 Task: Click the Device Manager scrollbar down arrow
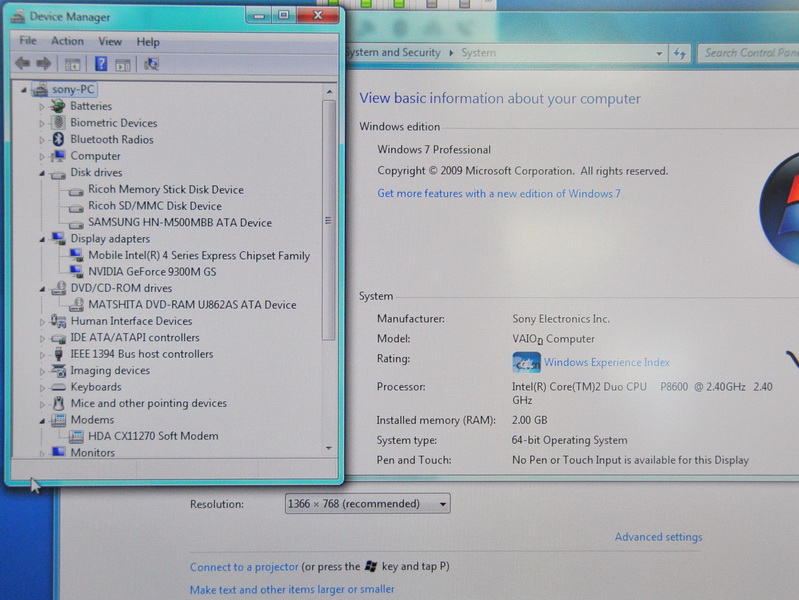(x=329, y=448)
